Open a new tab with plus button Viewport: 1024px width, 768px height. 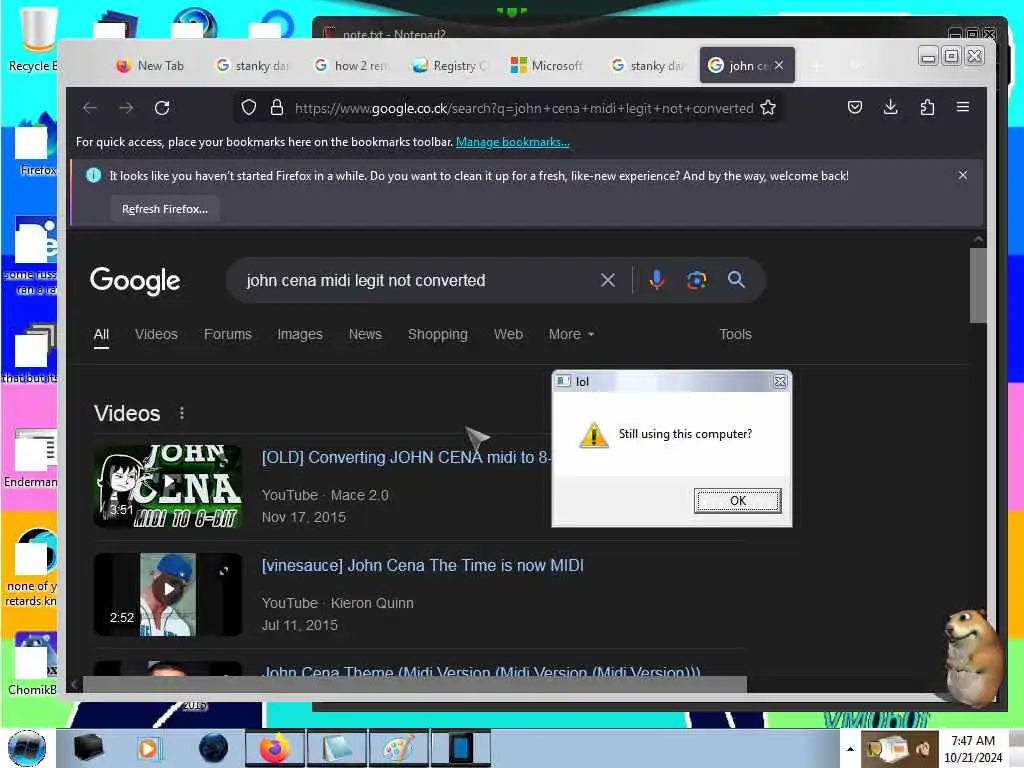click(x=816, y=65)
